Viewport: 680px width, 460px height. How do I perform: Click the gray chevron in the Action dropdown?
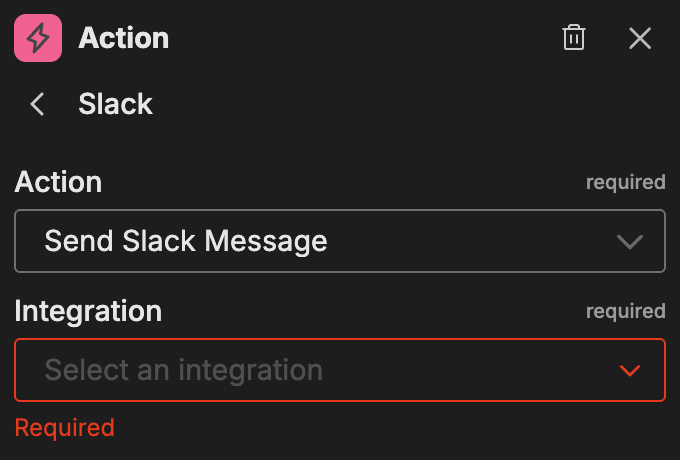tap(629, 242)
